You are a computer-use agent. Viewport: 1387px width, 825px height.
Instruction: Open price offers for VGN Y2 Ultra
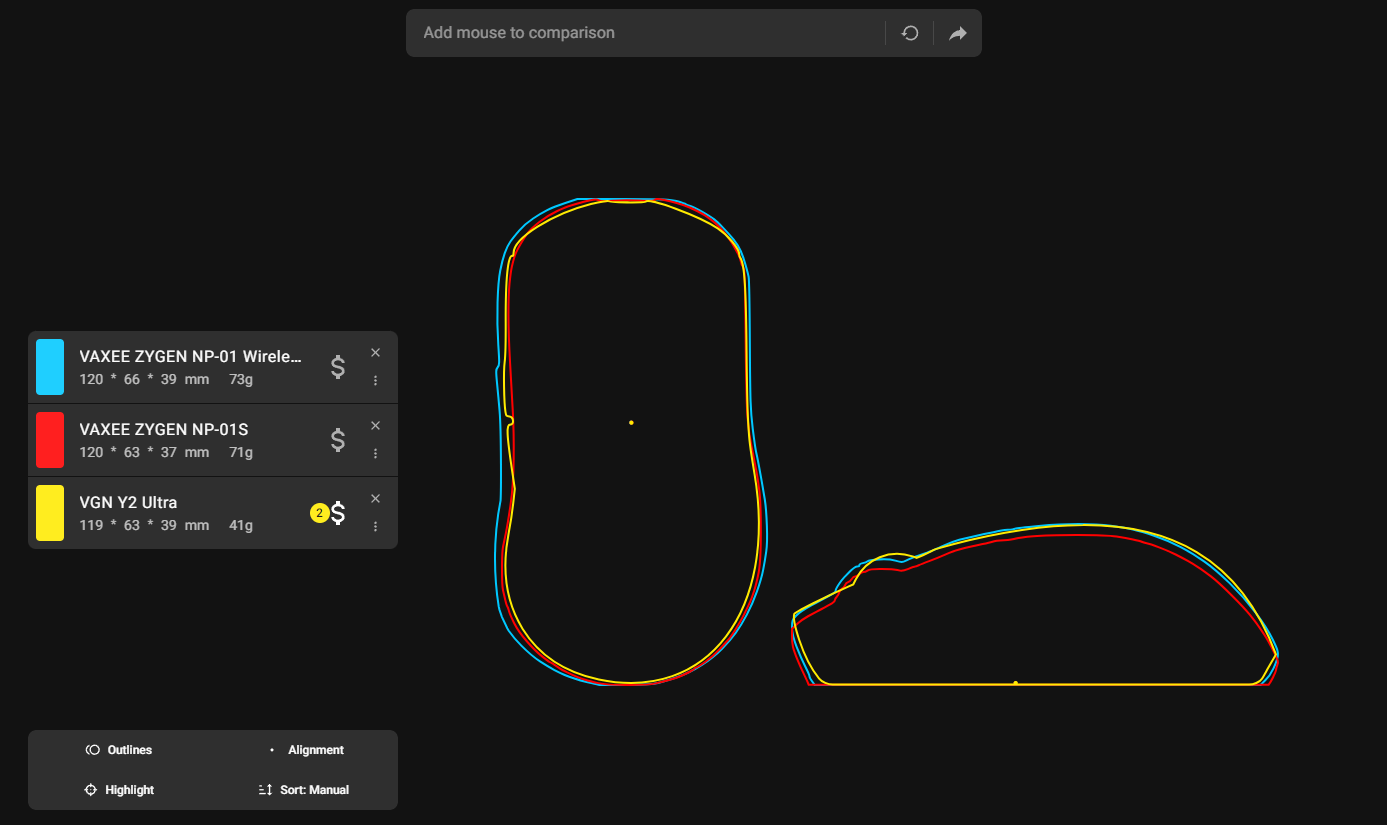(x=337, y=513)
